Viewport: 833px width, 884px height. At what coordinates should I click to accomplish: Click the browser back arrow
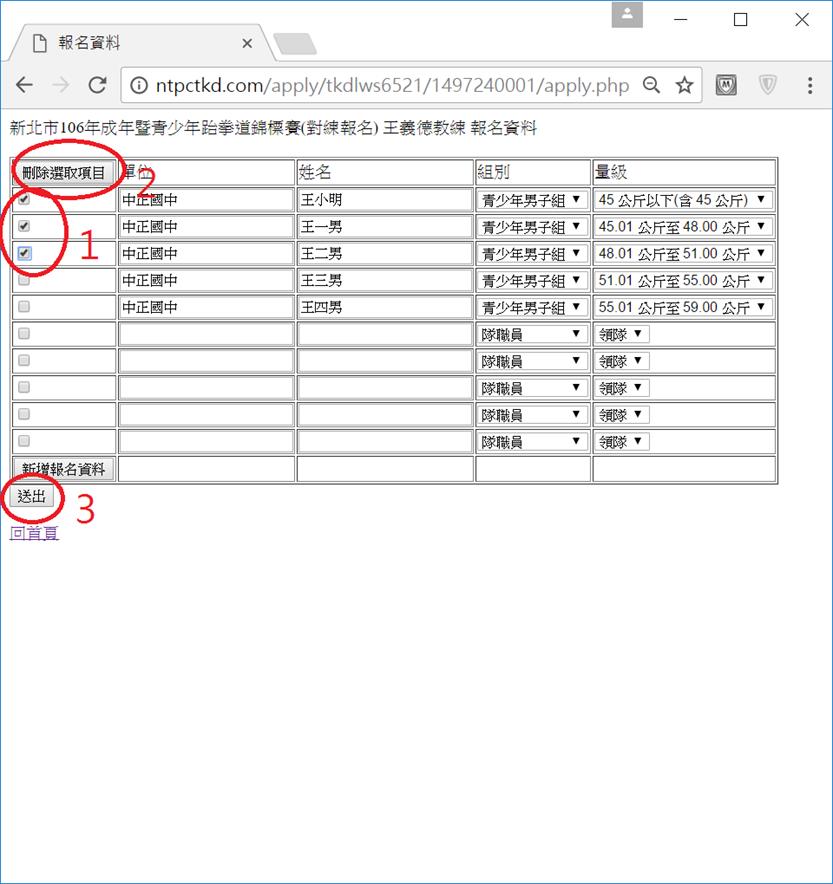pos(24,86)
